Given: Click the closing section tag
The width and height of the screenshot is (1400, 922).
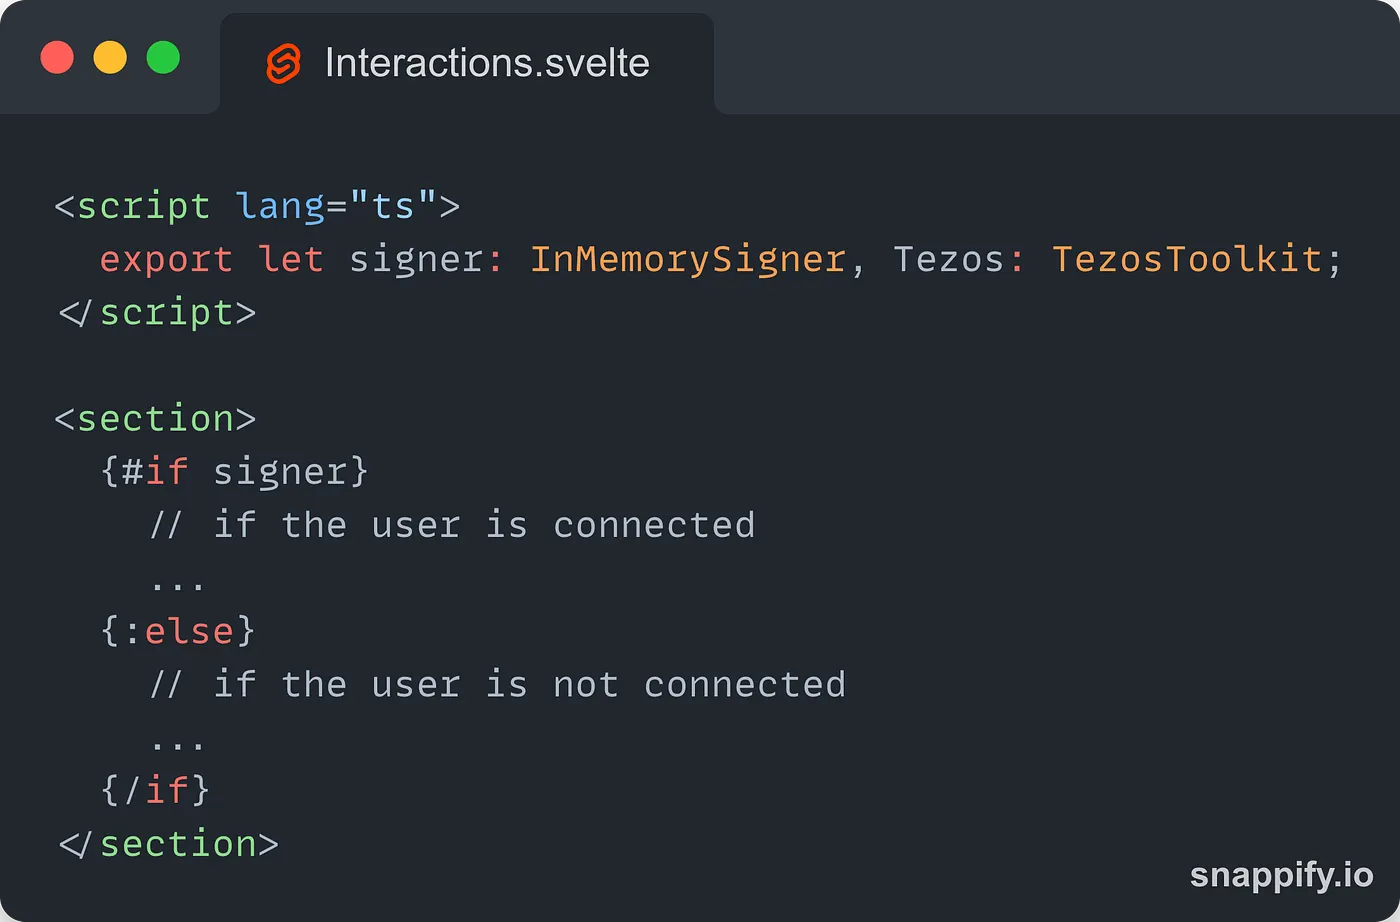Looking at the screenshot, I should 168,844.
